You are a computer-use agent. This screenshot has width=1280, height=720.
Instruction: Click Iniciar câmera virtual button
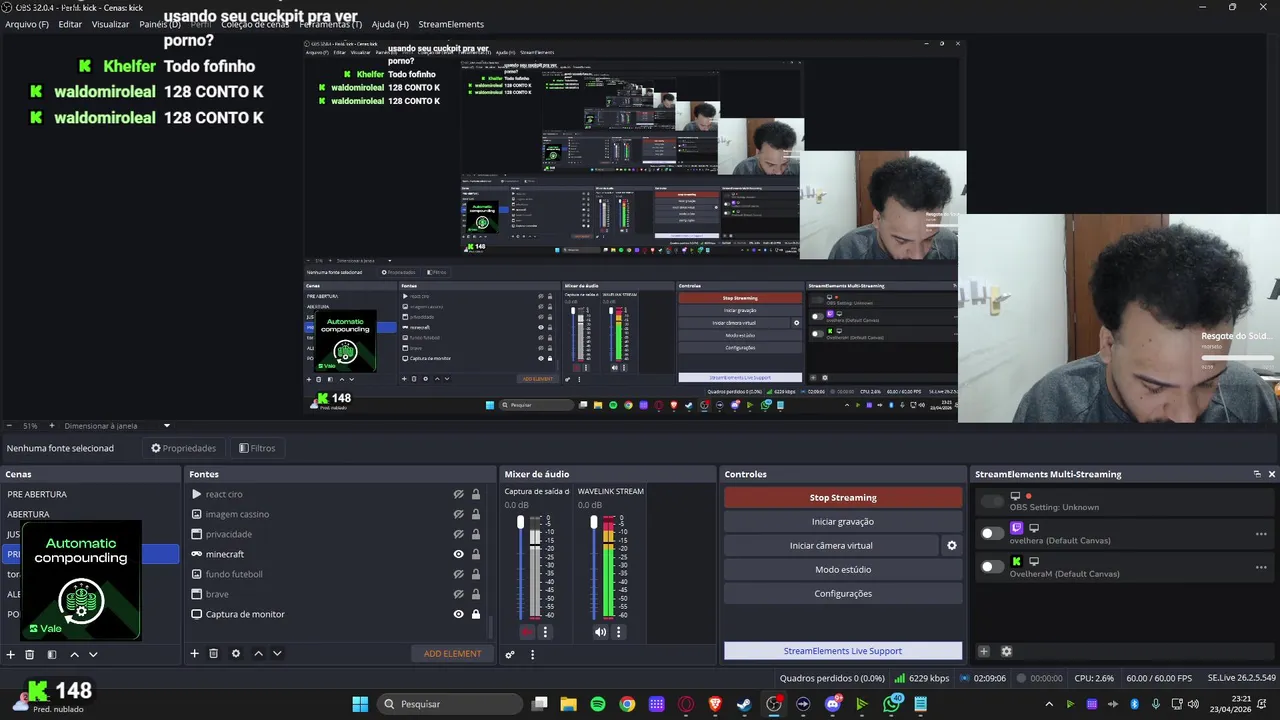[x=831, y=546]
